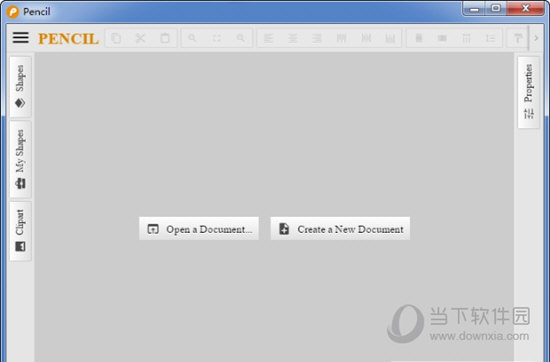Click the Align right icon
Screen dimensions: 550x362
[x=317, y=38]
